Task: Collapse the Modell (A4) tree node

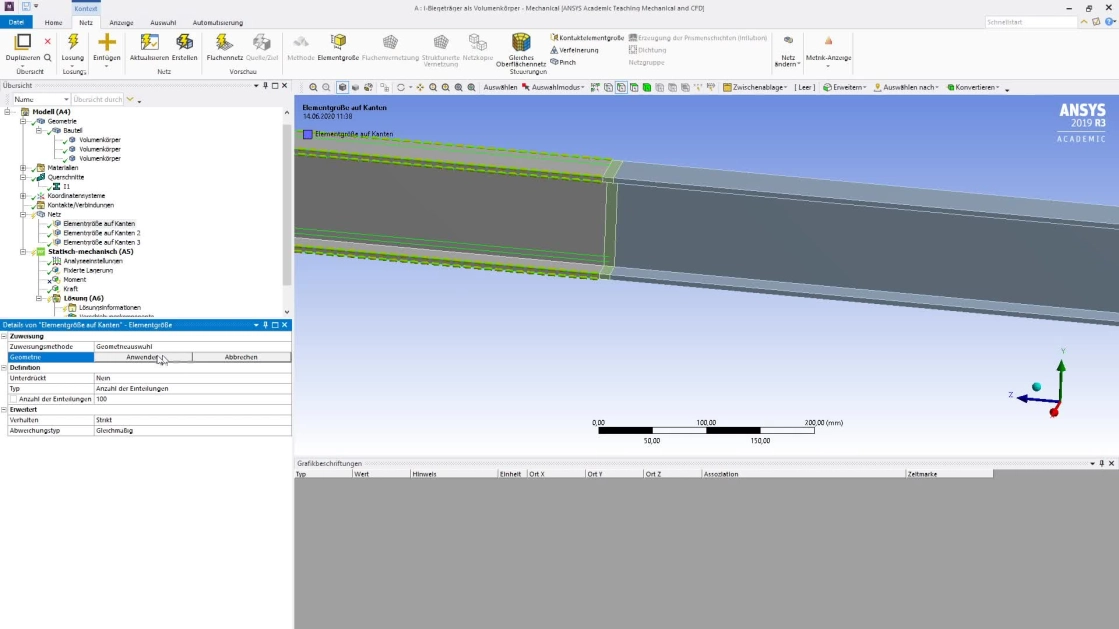Action: [7, 112]
